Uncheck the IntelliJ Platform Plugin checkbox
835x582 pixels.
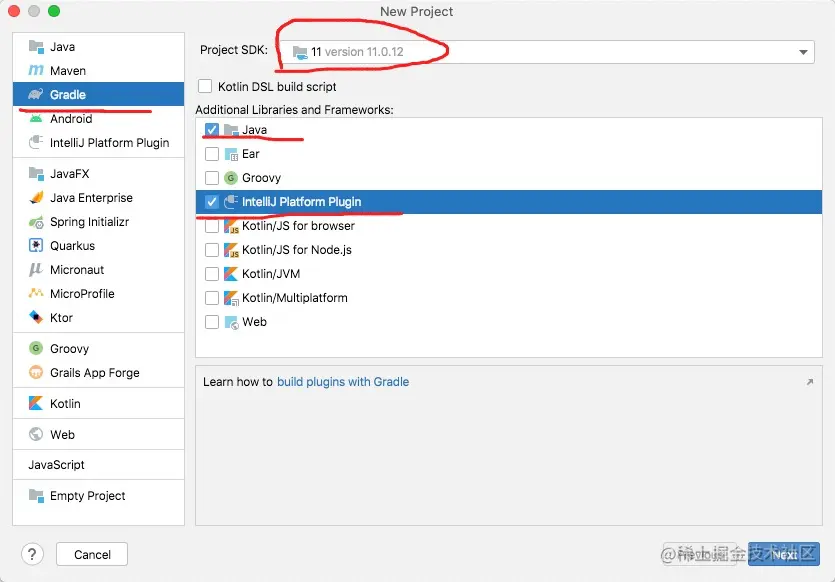(212, 202)
